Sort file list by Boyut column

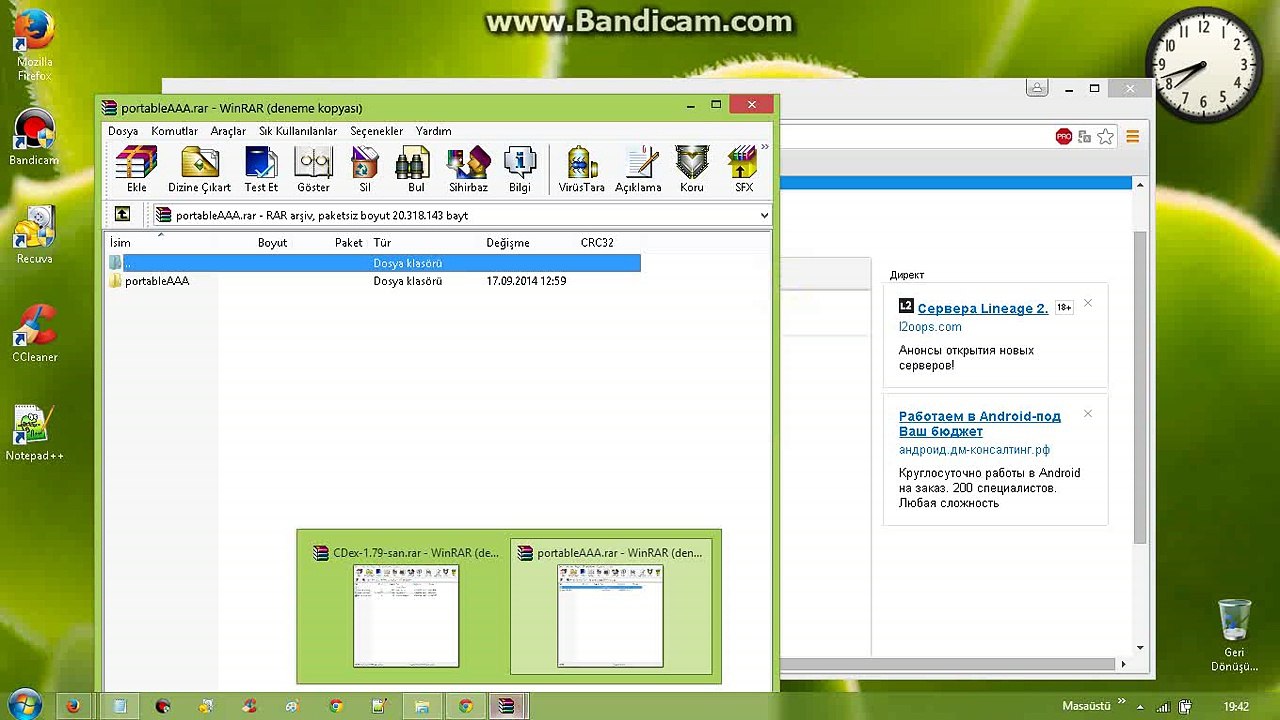[x=272, y=243]
